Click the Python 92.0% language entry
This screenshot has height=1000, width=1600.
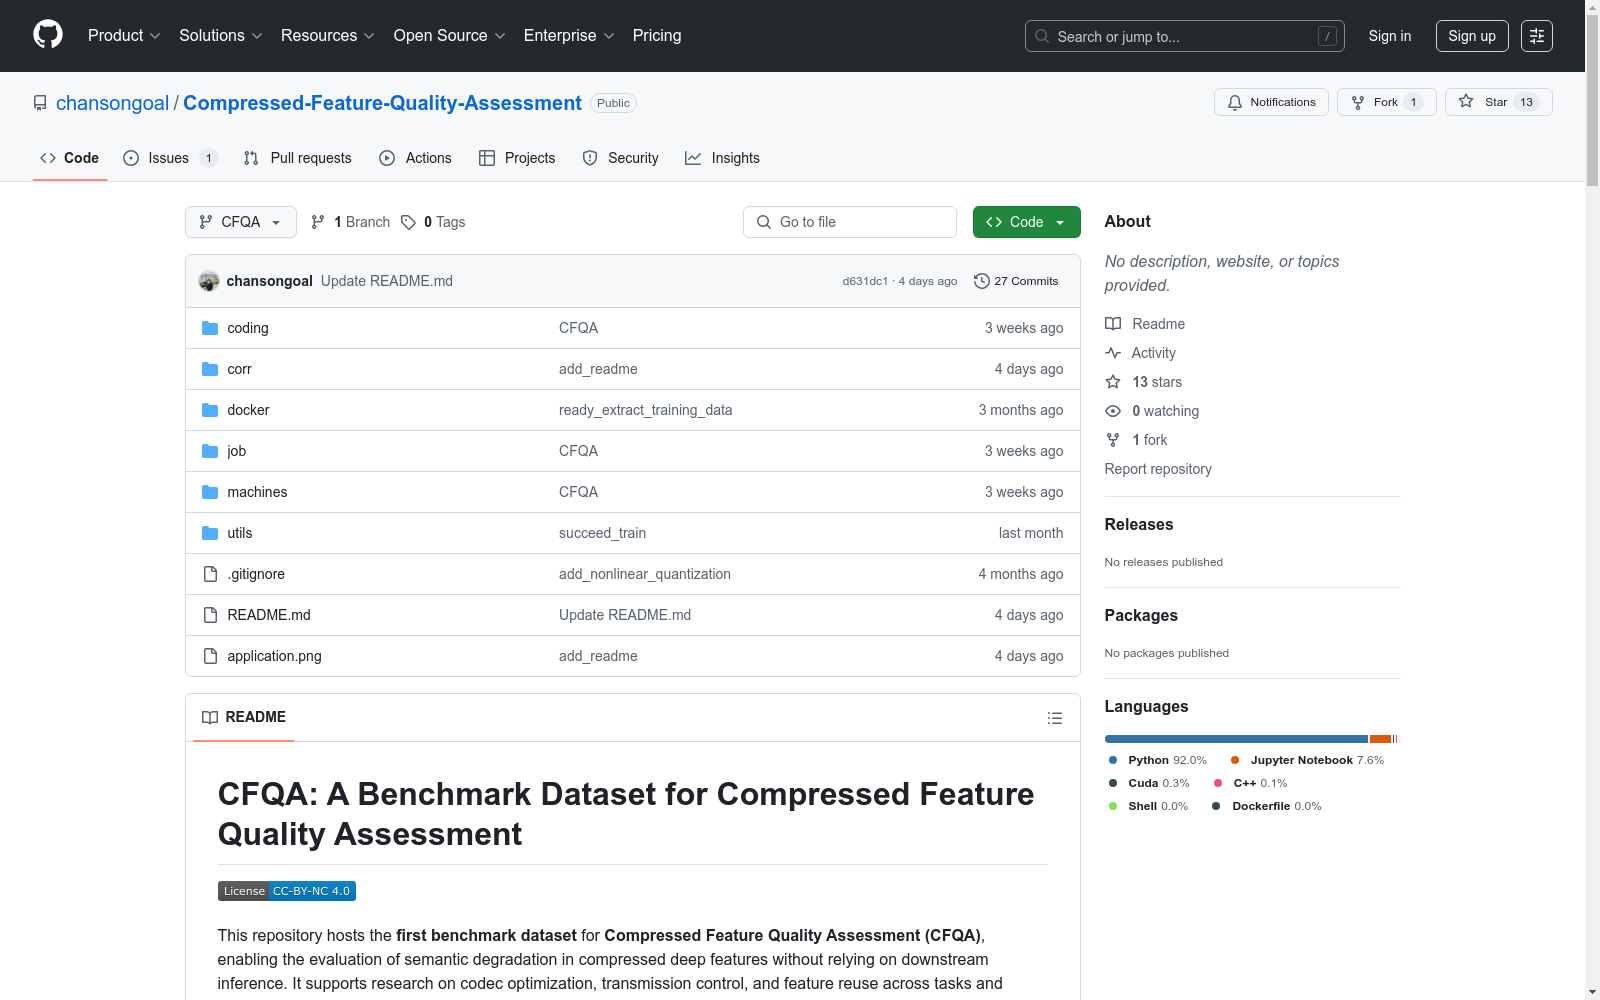[x=1157, y=760]
